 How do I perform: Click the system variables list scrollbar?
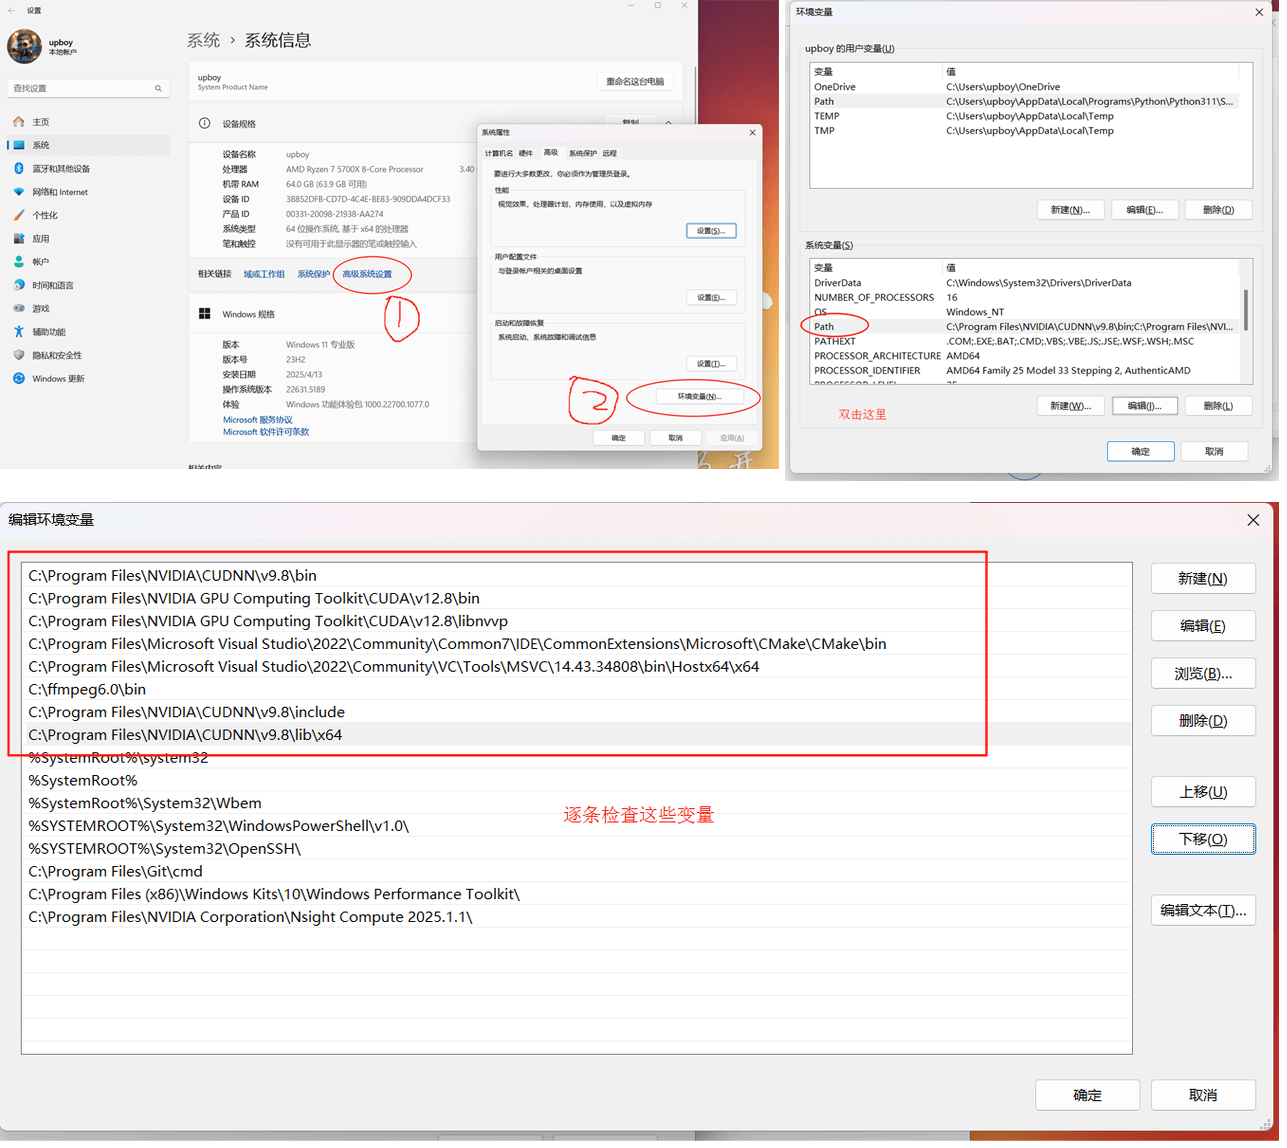(x=1245, y=310)
